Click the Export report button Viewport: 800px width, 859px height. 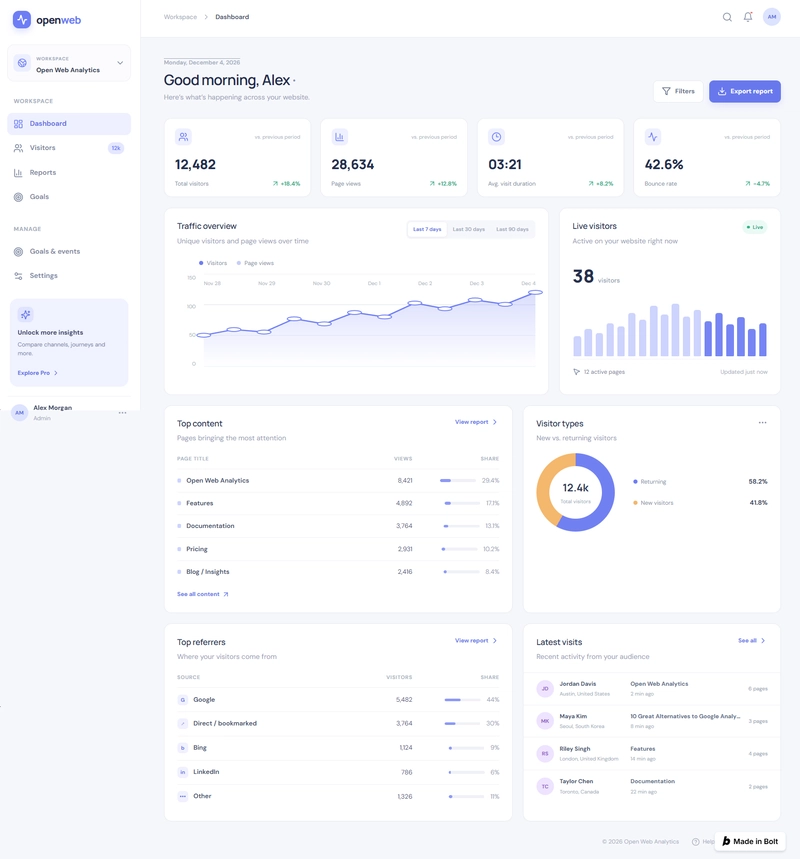pos(745,91)
